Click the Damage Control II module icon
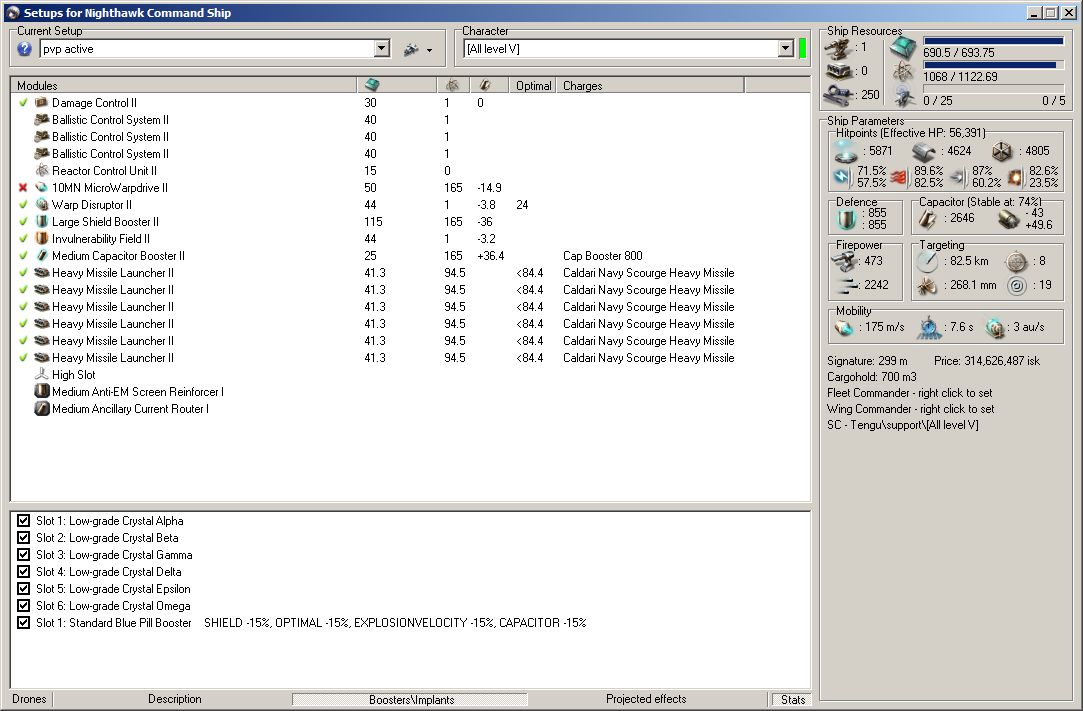Image resolution: width=1083 pixels, height=711 pixels. [x=41, y=102]
